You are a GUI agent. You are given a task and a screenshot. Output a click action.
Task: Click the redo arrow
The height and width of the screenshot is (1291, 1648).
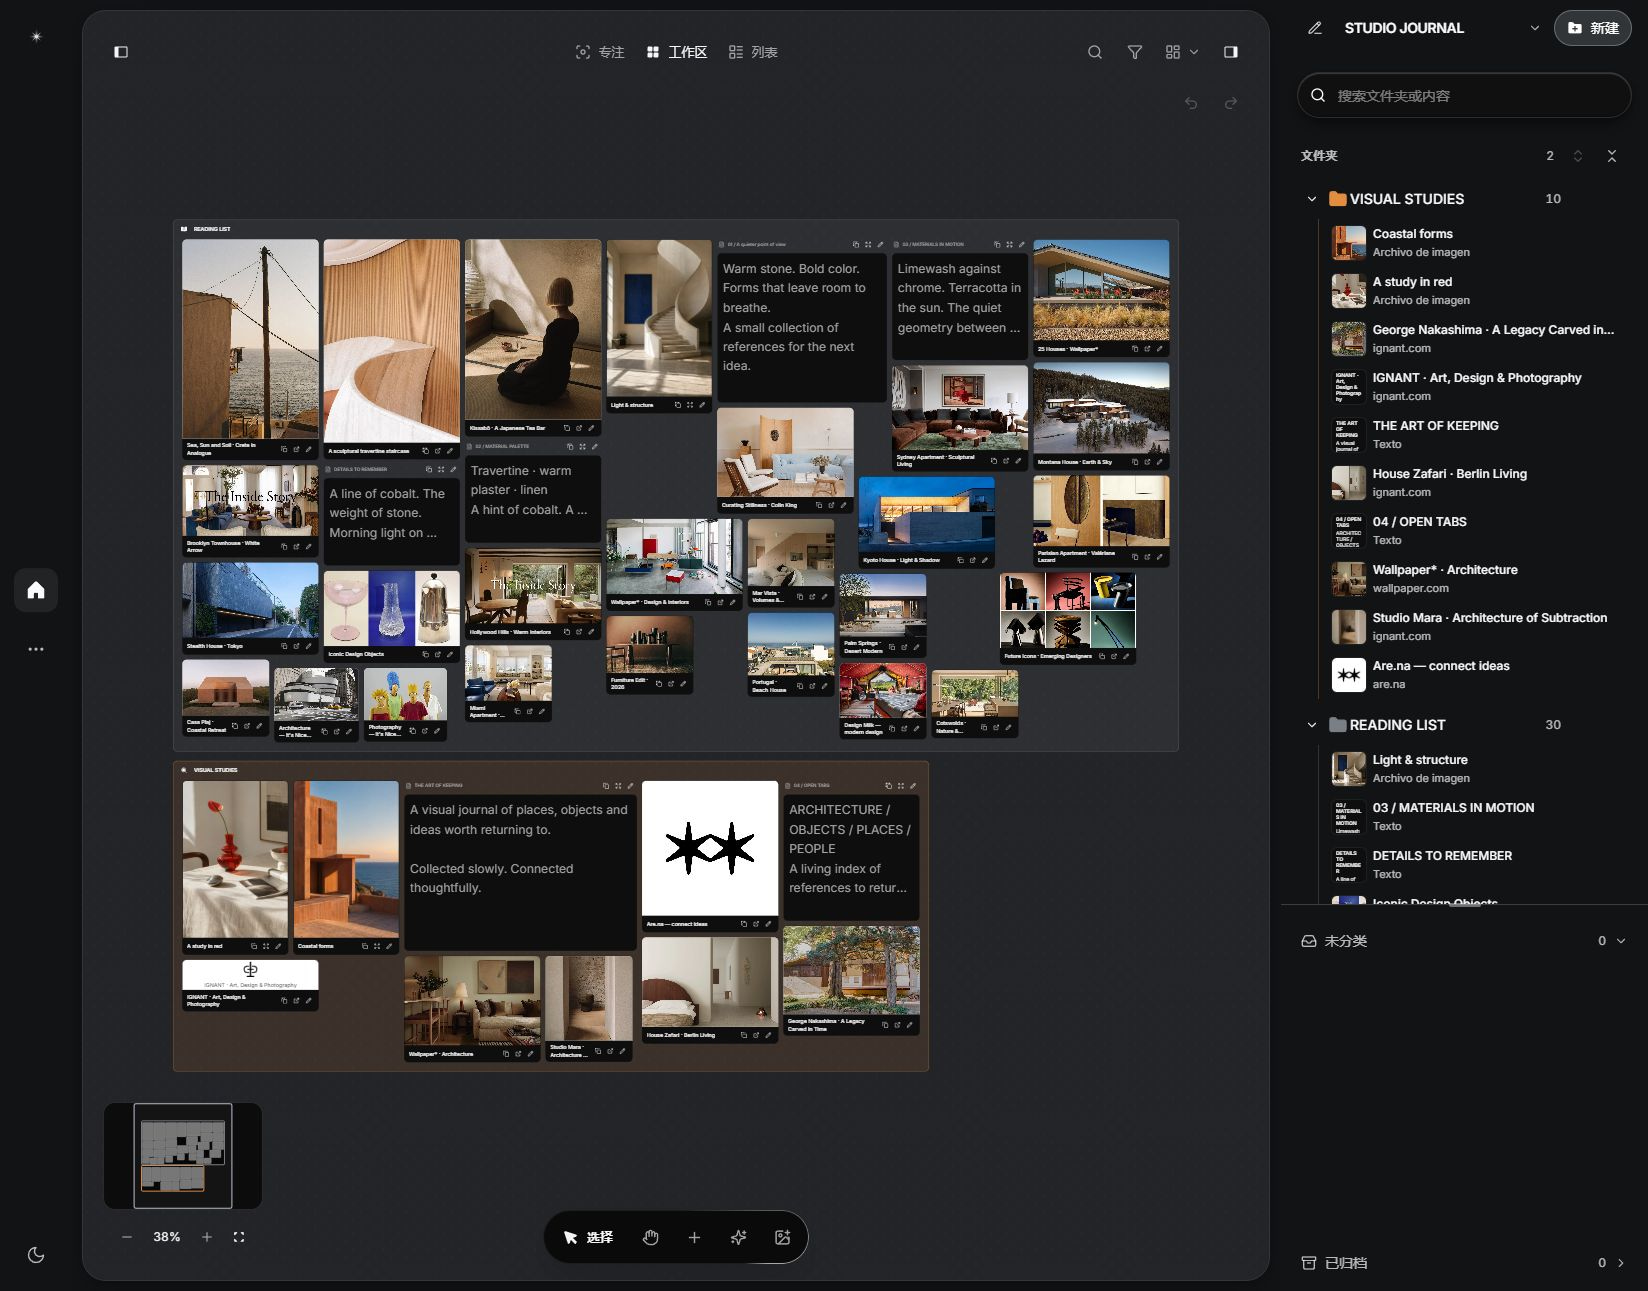1231,103
